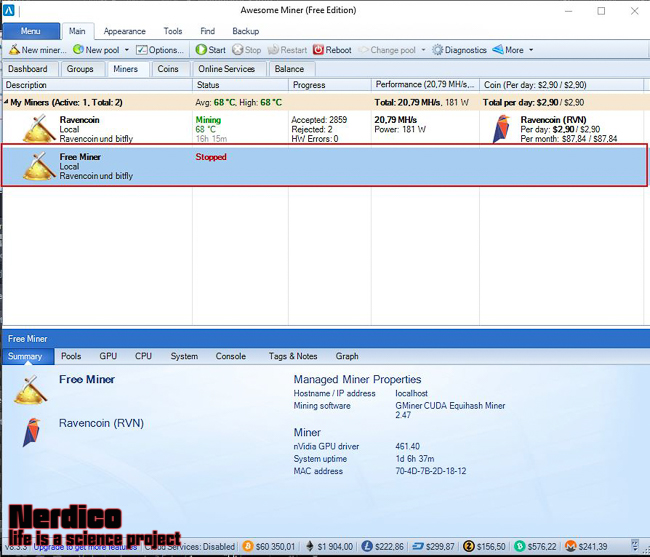Open the Tools ribbon tab
The height and width of the screenshot is (557, 650).
point(172,31)
